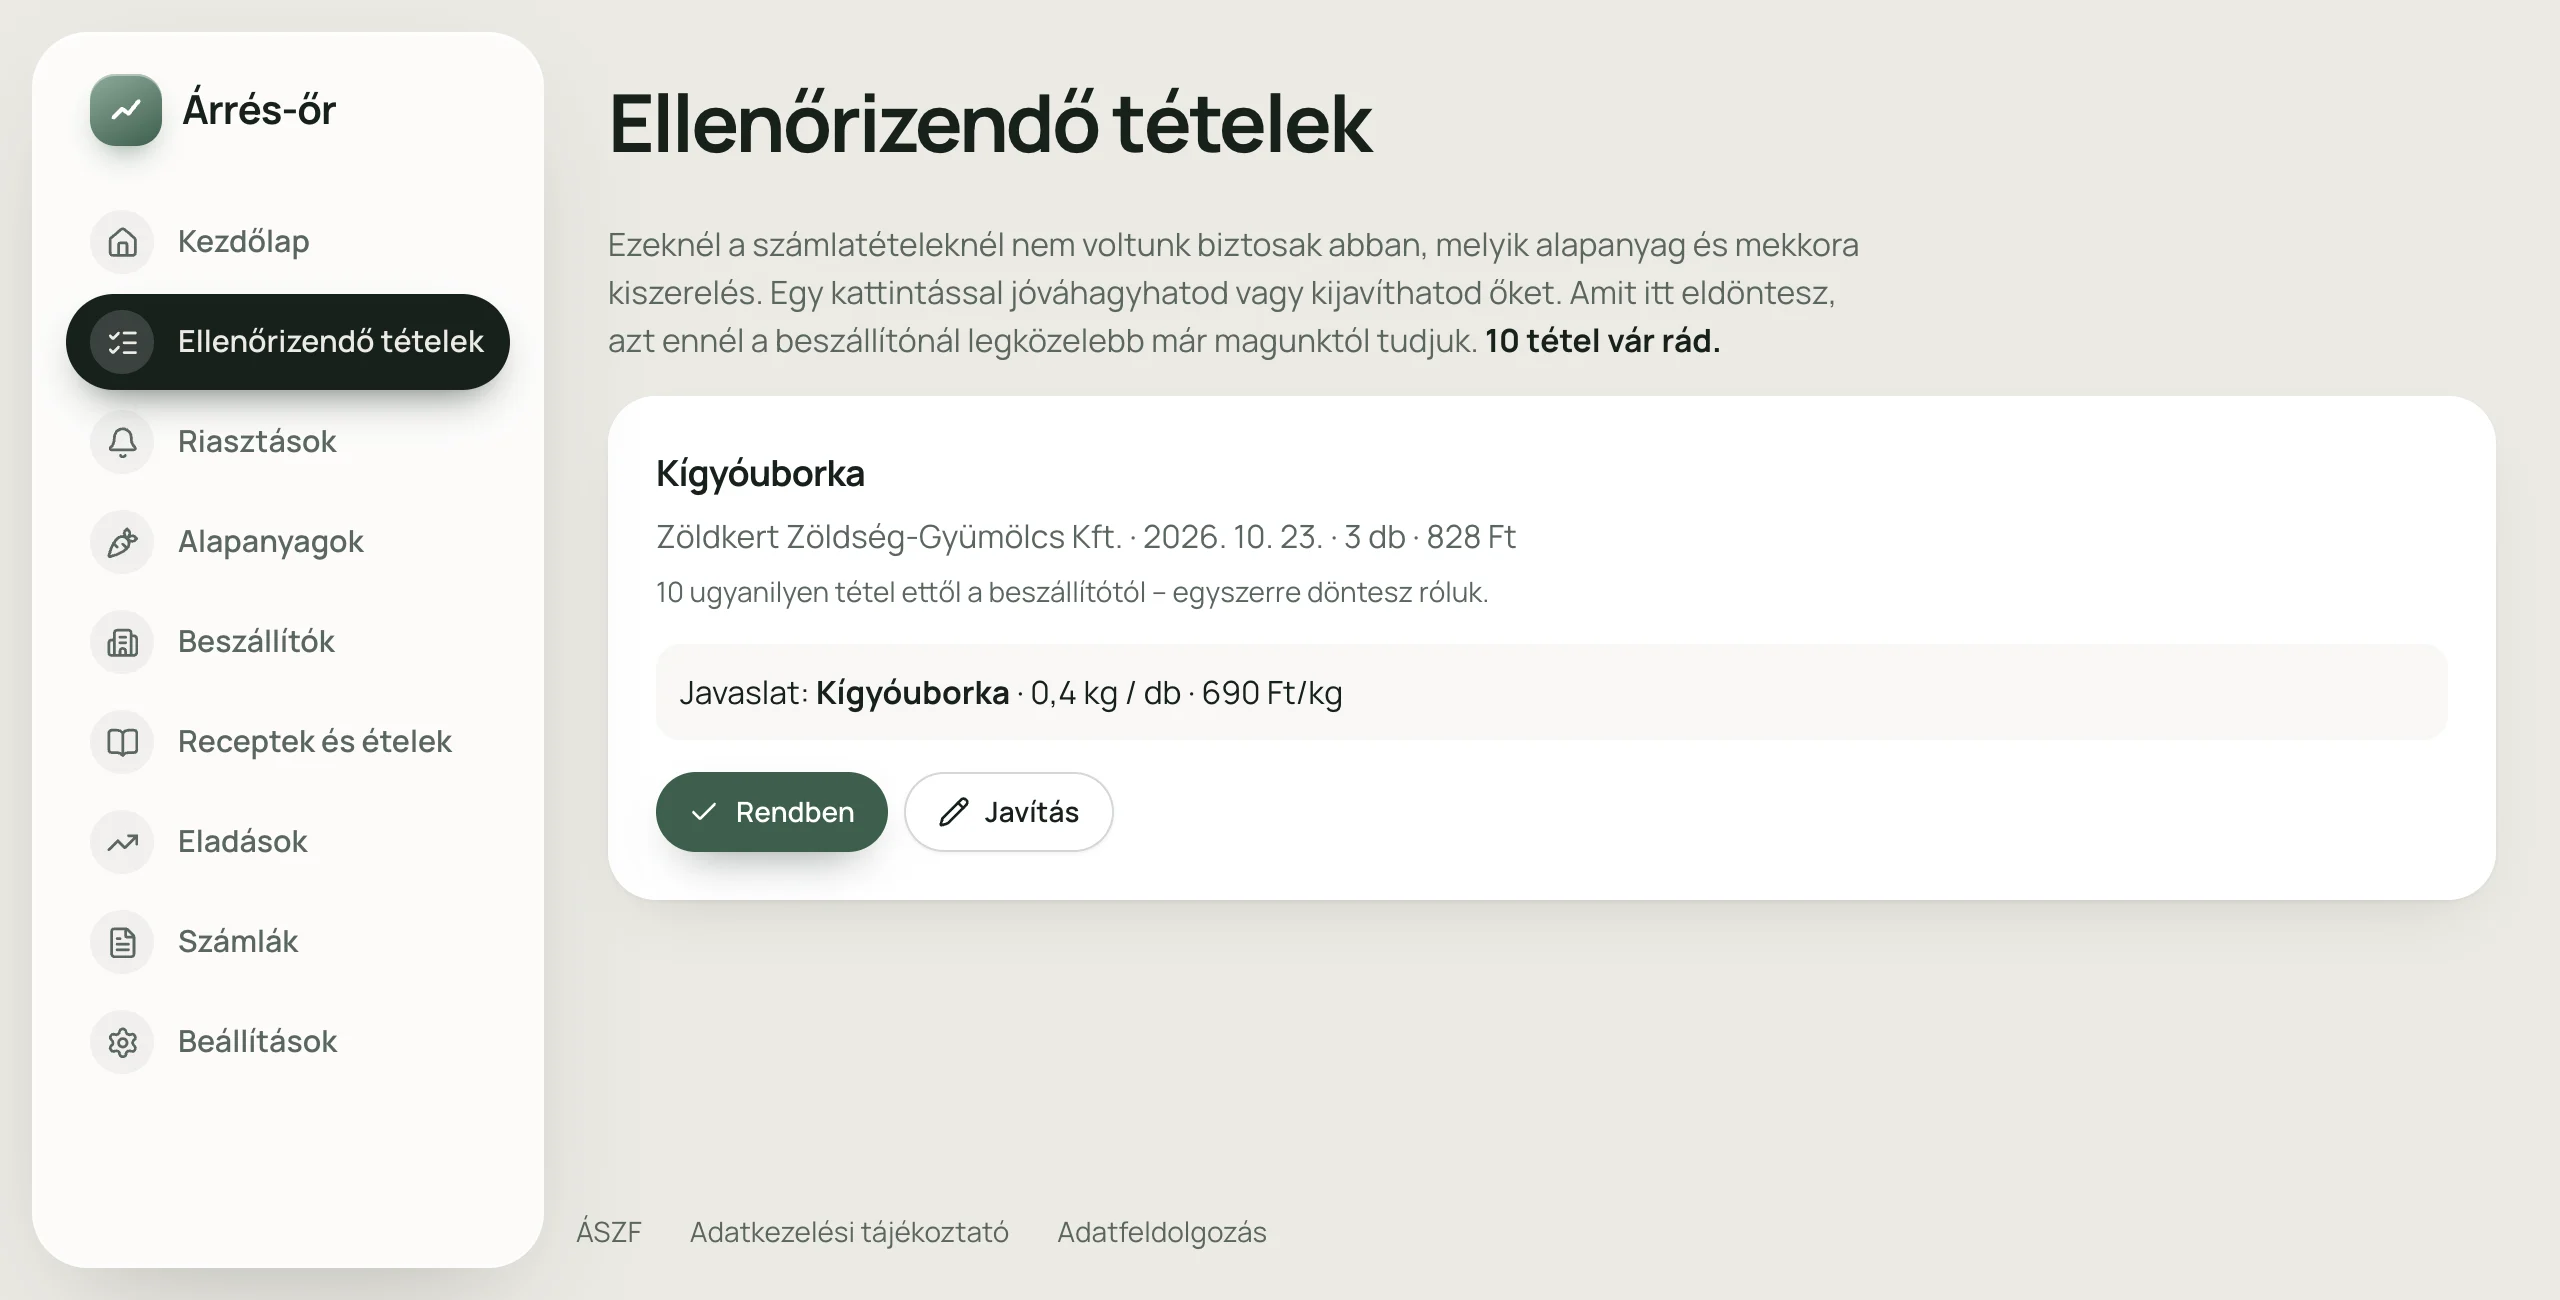
Task: Open the Eladások section
Action: [288, 842]
